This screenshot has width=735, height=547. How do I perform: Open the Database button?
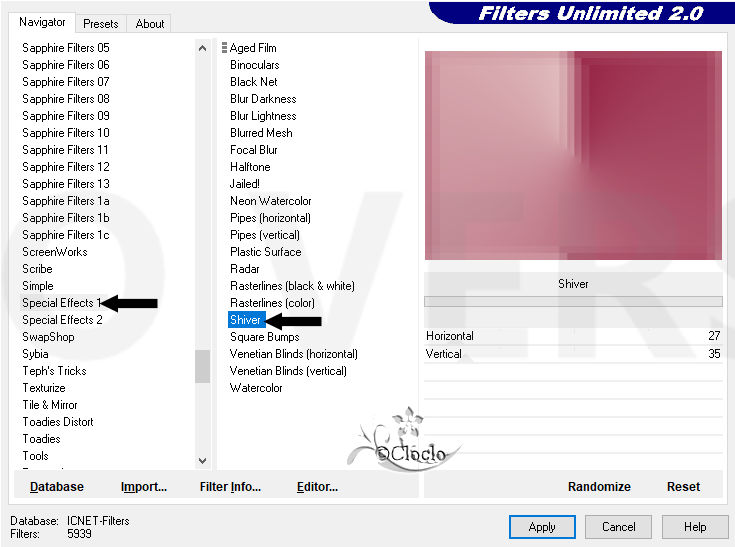tap(57, 487)
